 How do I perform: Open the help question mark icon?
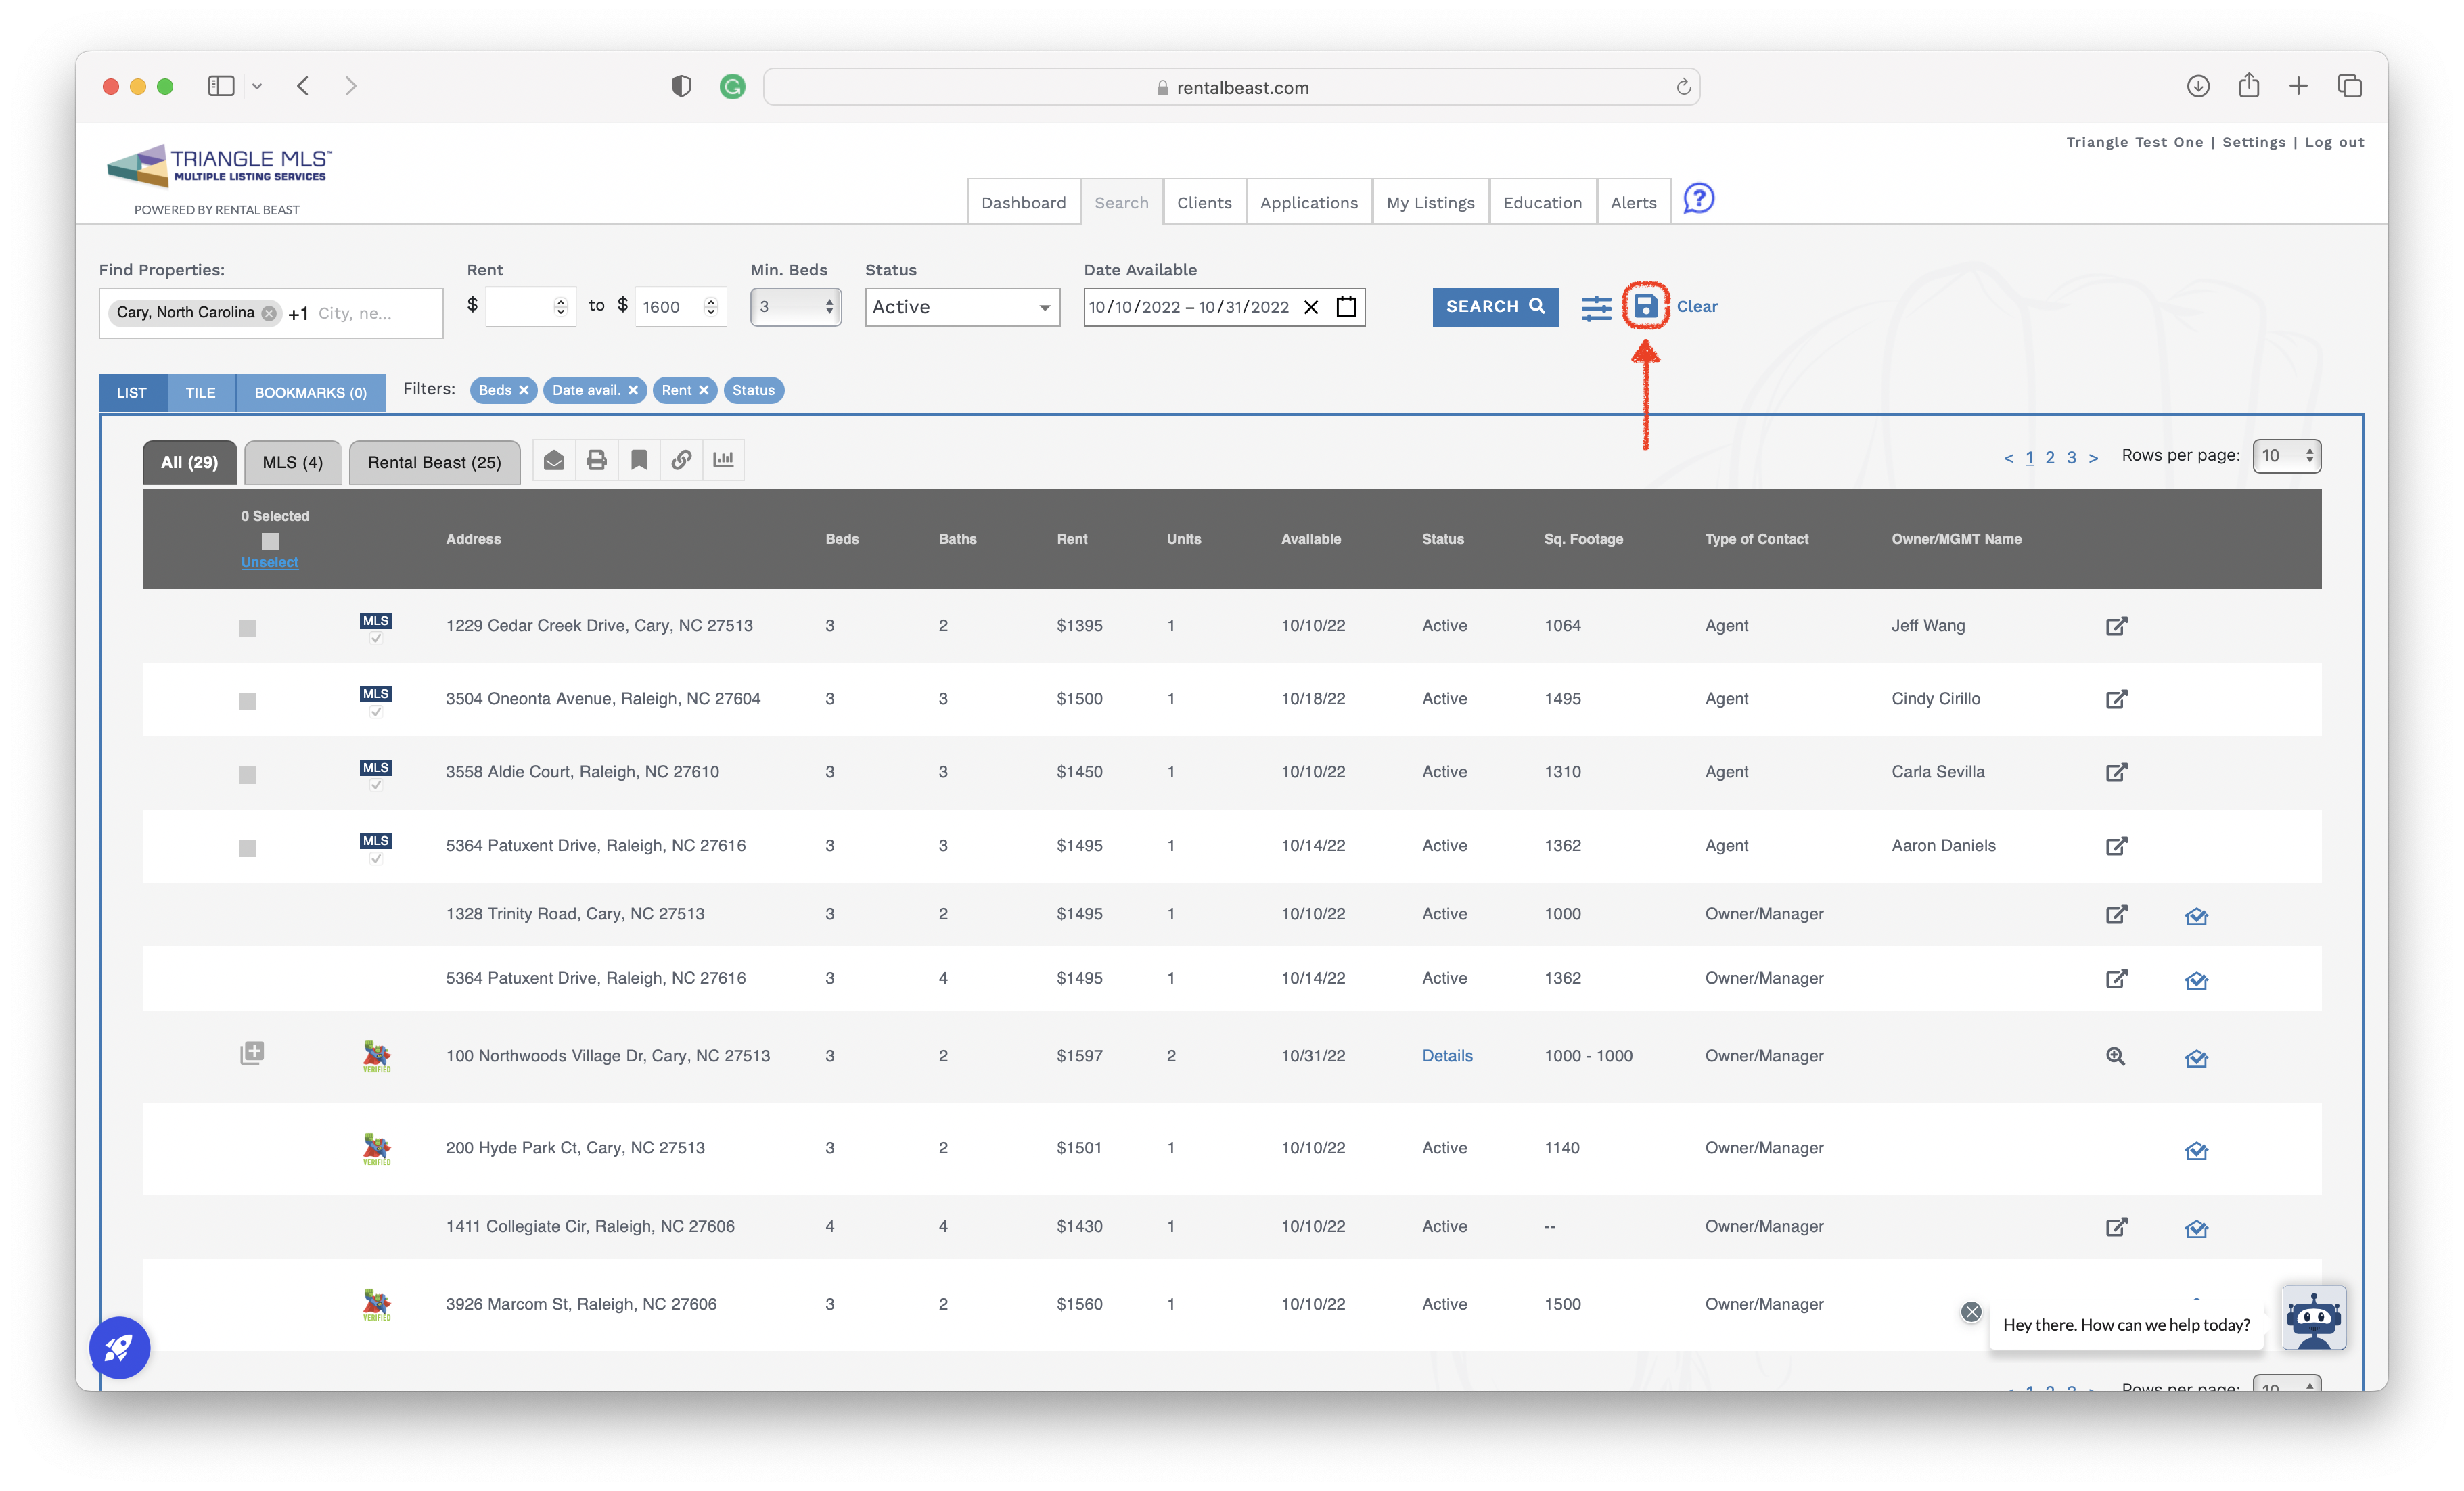(1698, 198)
